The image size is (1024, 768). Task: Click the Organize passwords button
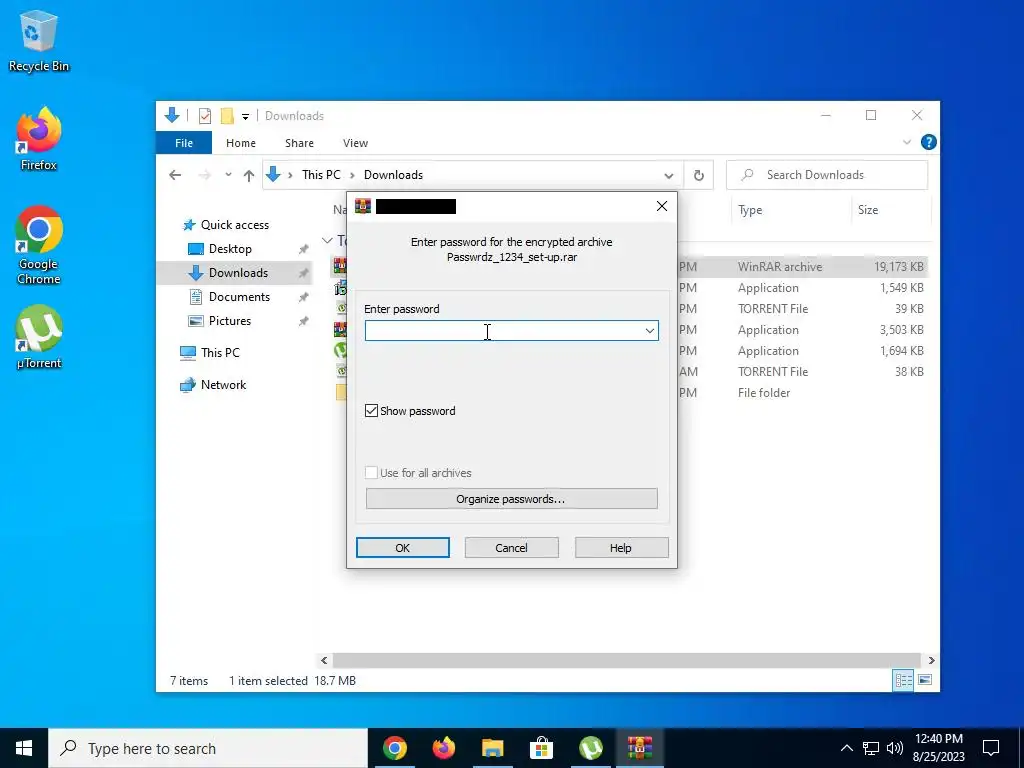click(x=511, y=499)
